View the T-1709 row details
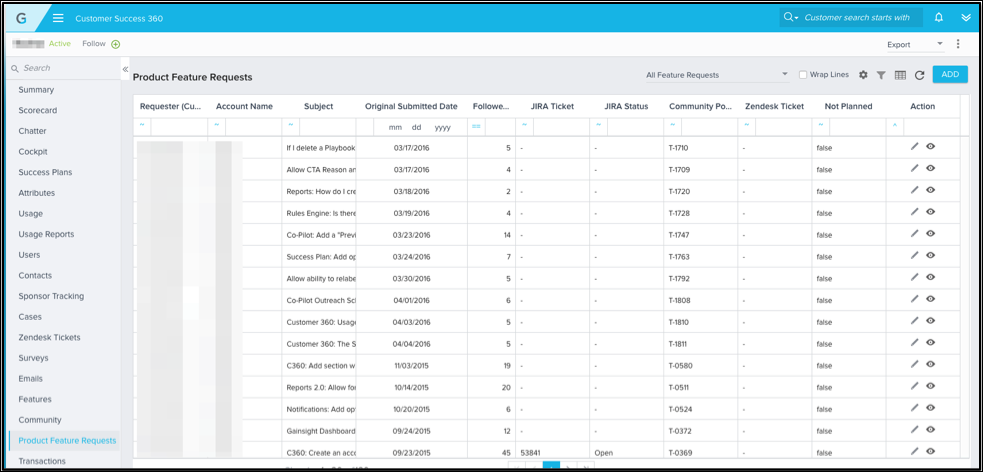The width and height of the screenshot is (983, 472). click(x=930, y=168)
